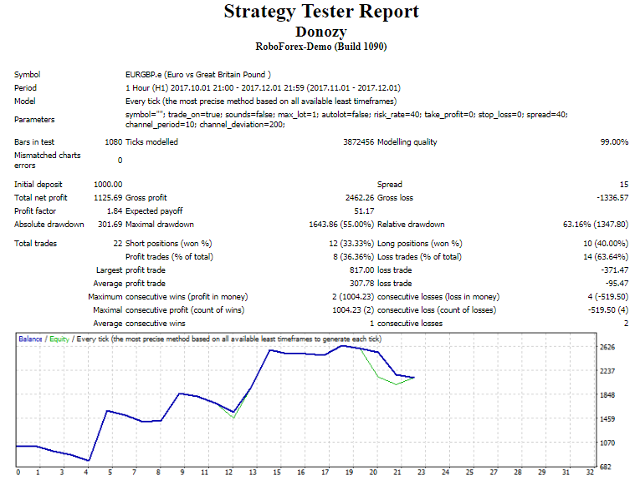
Task: Select largest loss trade value '-371.47'
Action: point(615,270)
